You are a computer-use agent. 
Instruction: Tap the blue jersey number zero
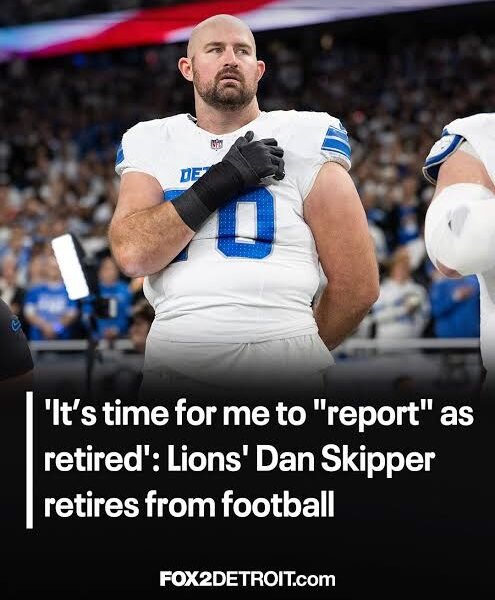click(x=247, y=221)
